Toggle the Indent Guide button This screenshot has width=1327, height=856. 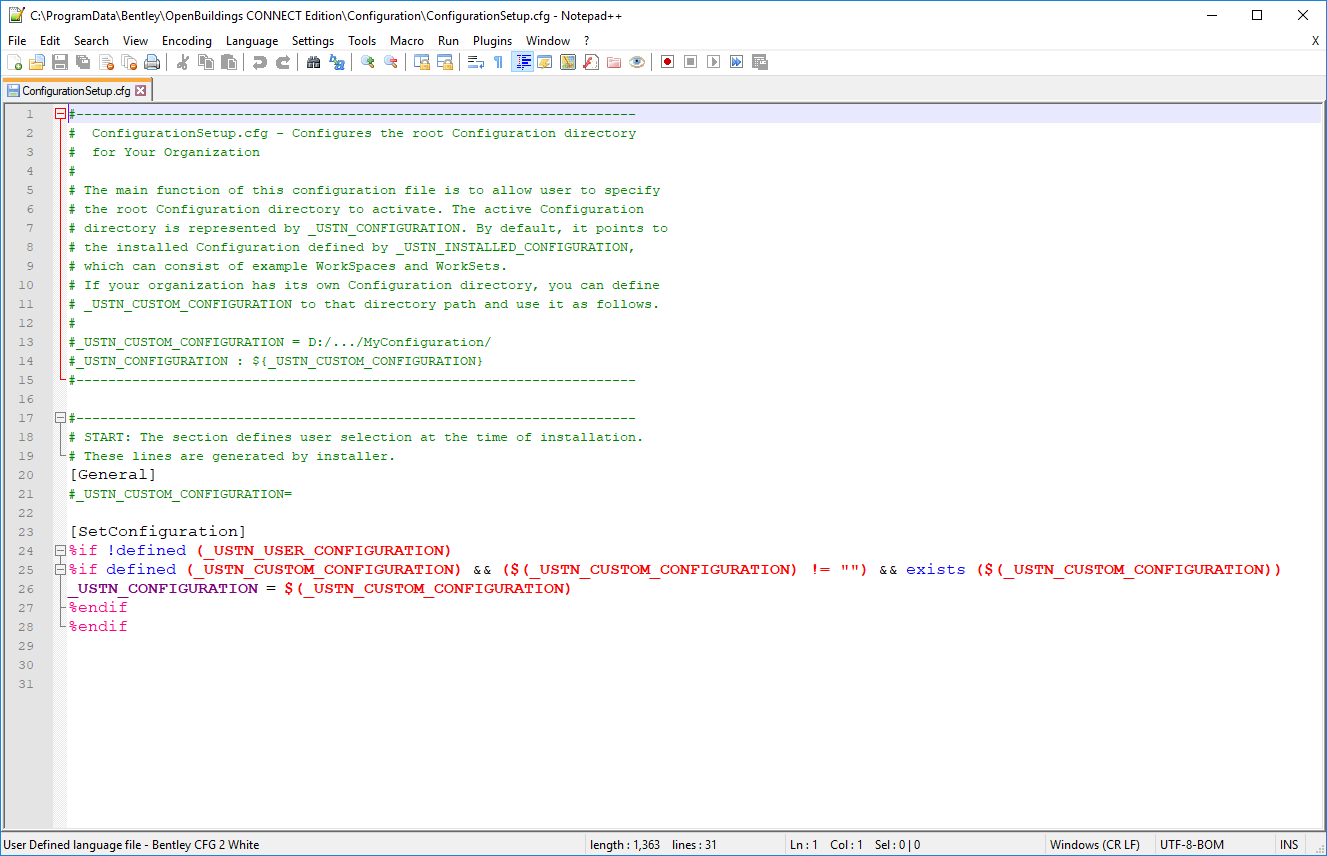522,62
